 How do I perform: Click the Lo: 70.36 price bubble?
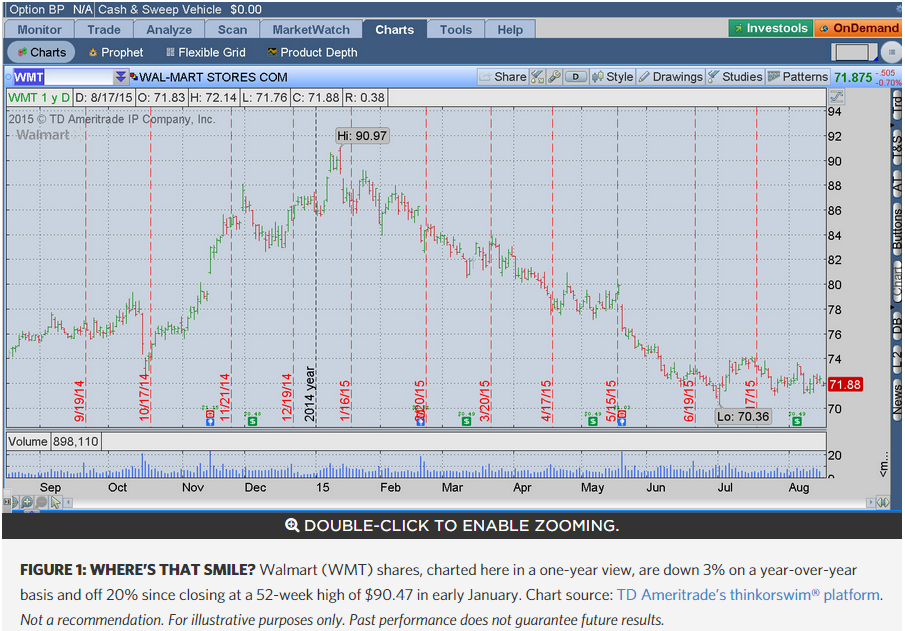[743, 416]
